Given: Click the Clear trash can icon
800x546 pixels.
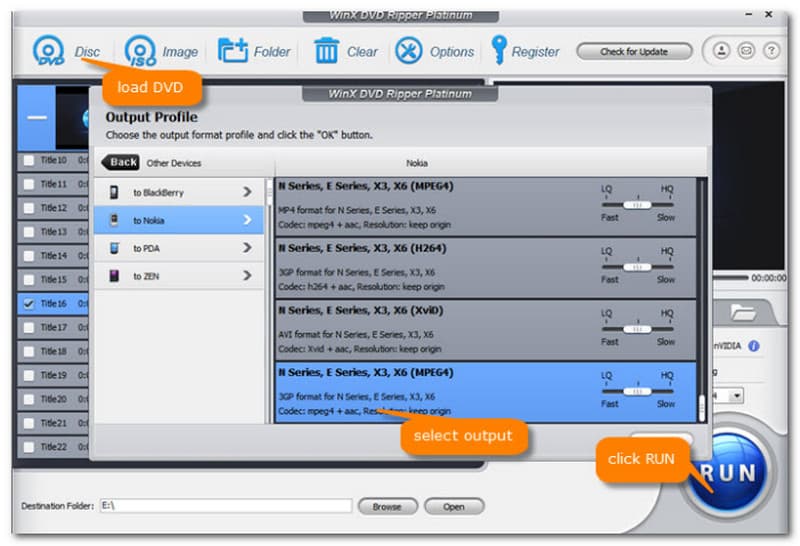Looking at the screenshot, I should (x=326, y=51).
